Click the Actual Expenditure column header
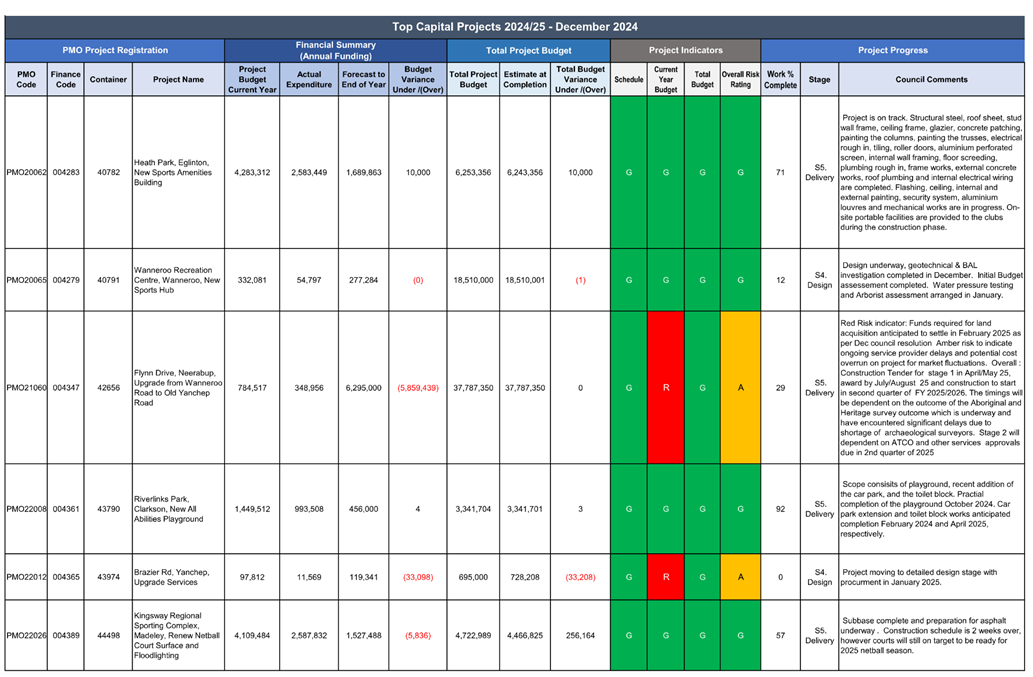This screenshot has width=1033, height=677. tap(309, 79)
